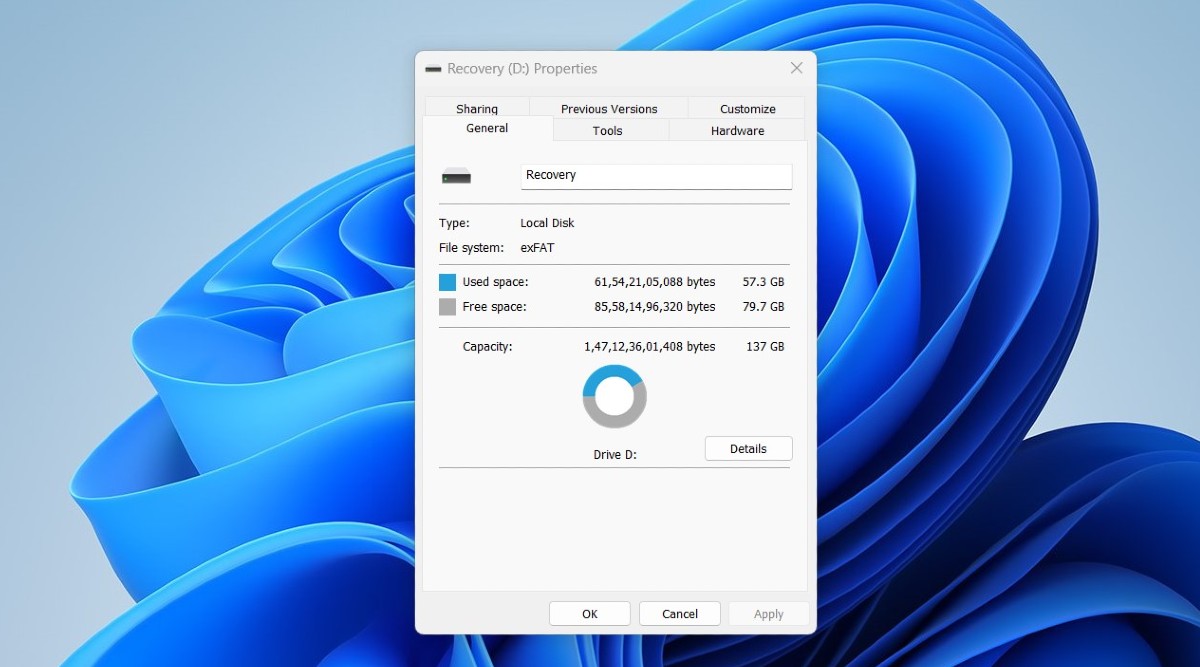Viewport: 1200px width, 667px height.
Task: Apply the changes
Action: tap(768, 613)
